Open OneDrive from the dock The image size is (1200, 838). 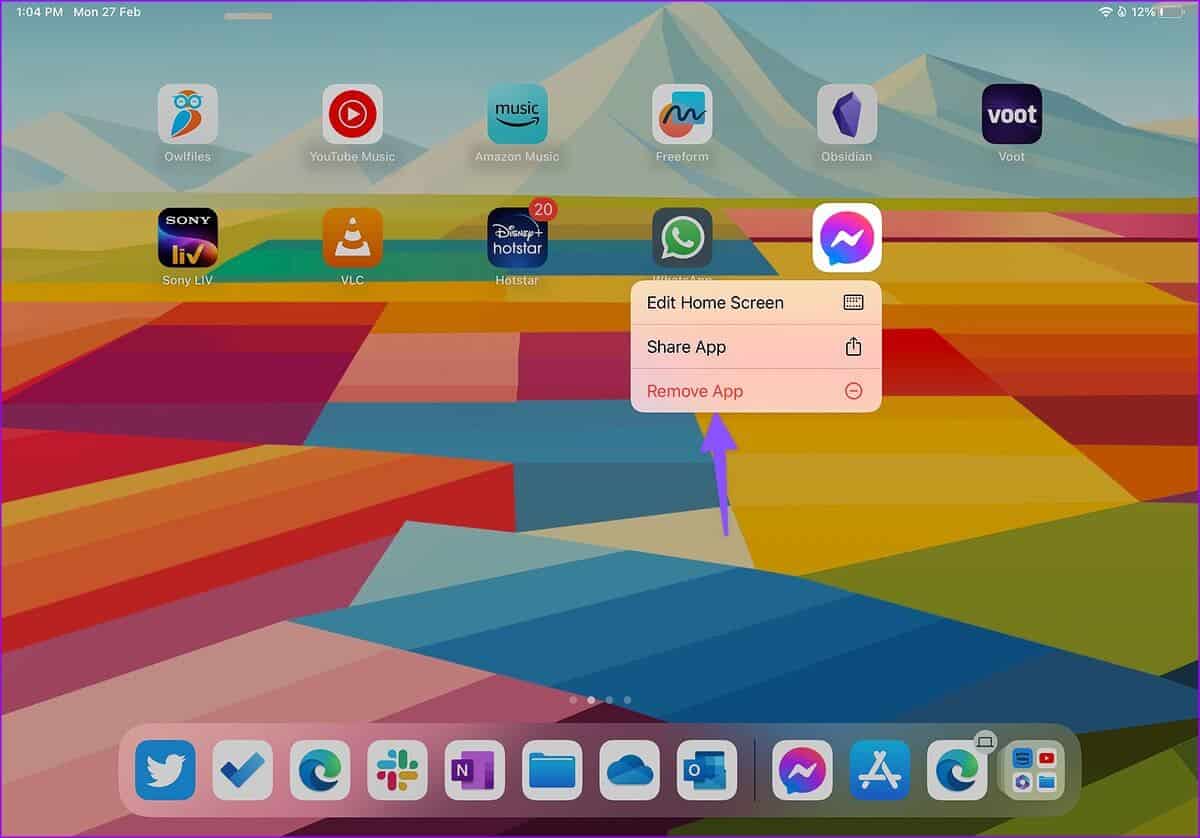click(630, 770)
